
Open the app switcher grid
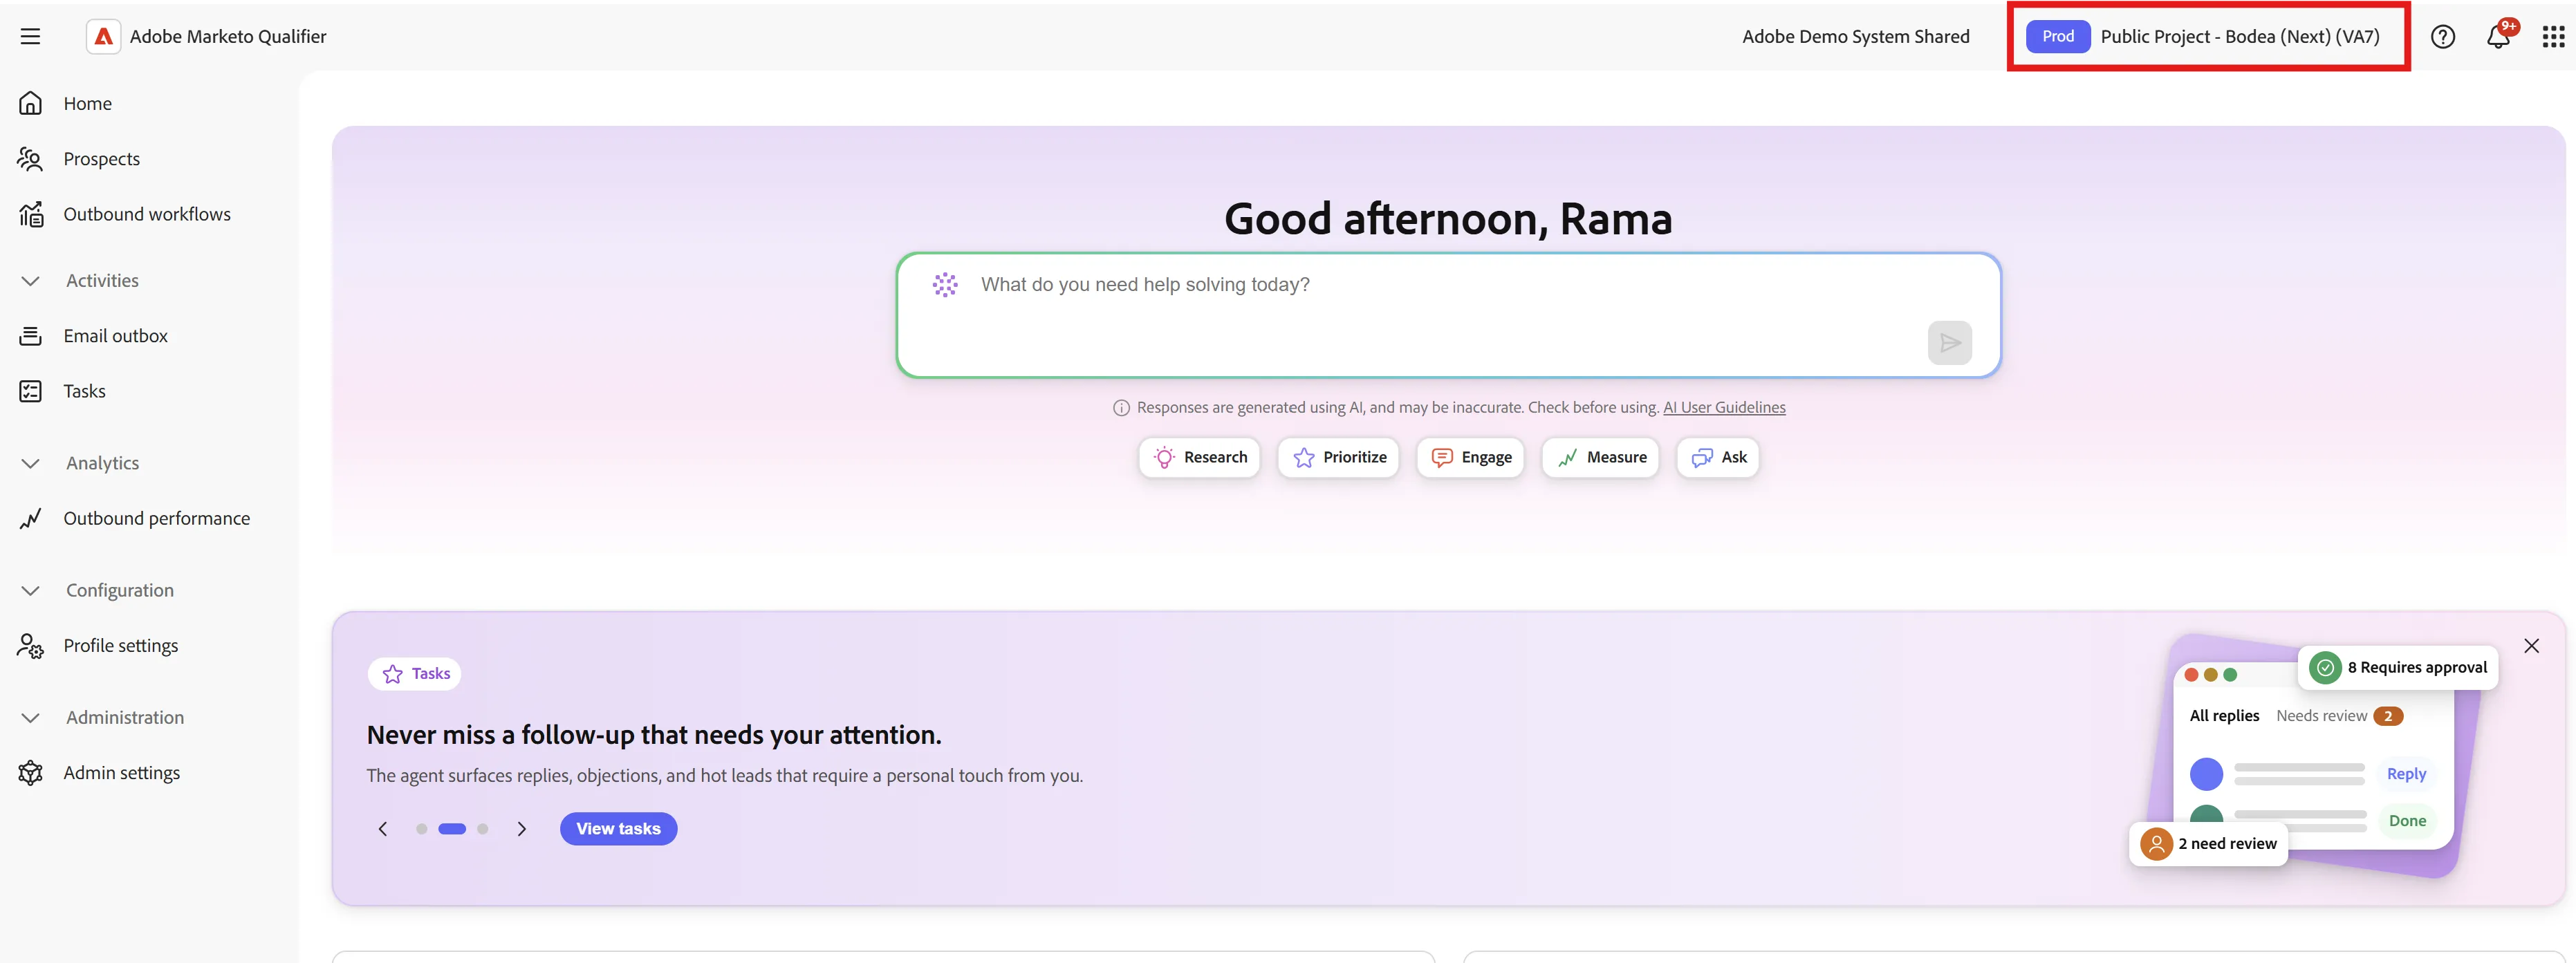point(2553,36)
